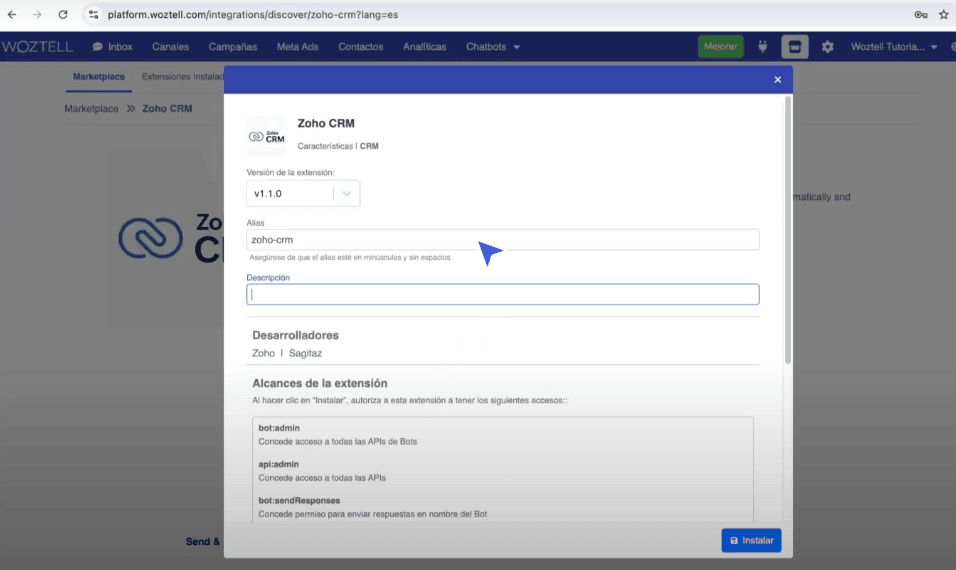Open the marketplace store icon

[x=794, y=46]
